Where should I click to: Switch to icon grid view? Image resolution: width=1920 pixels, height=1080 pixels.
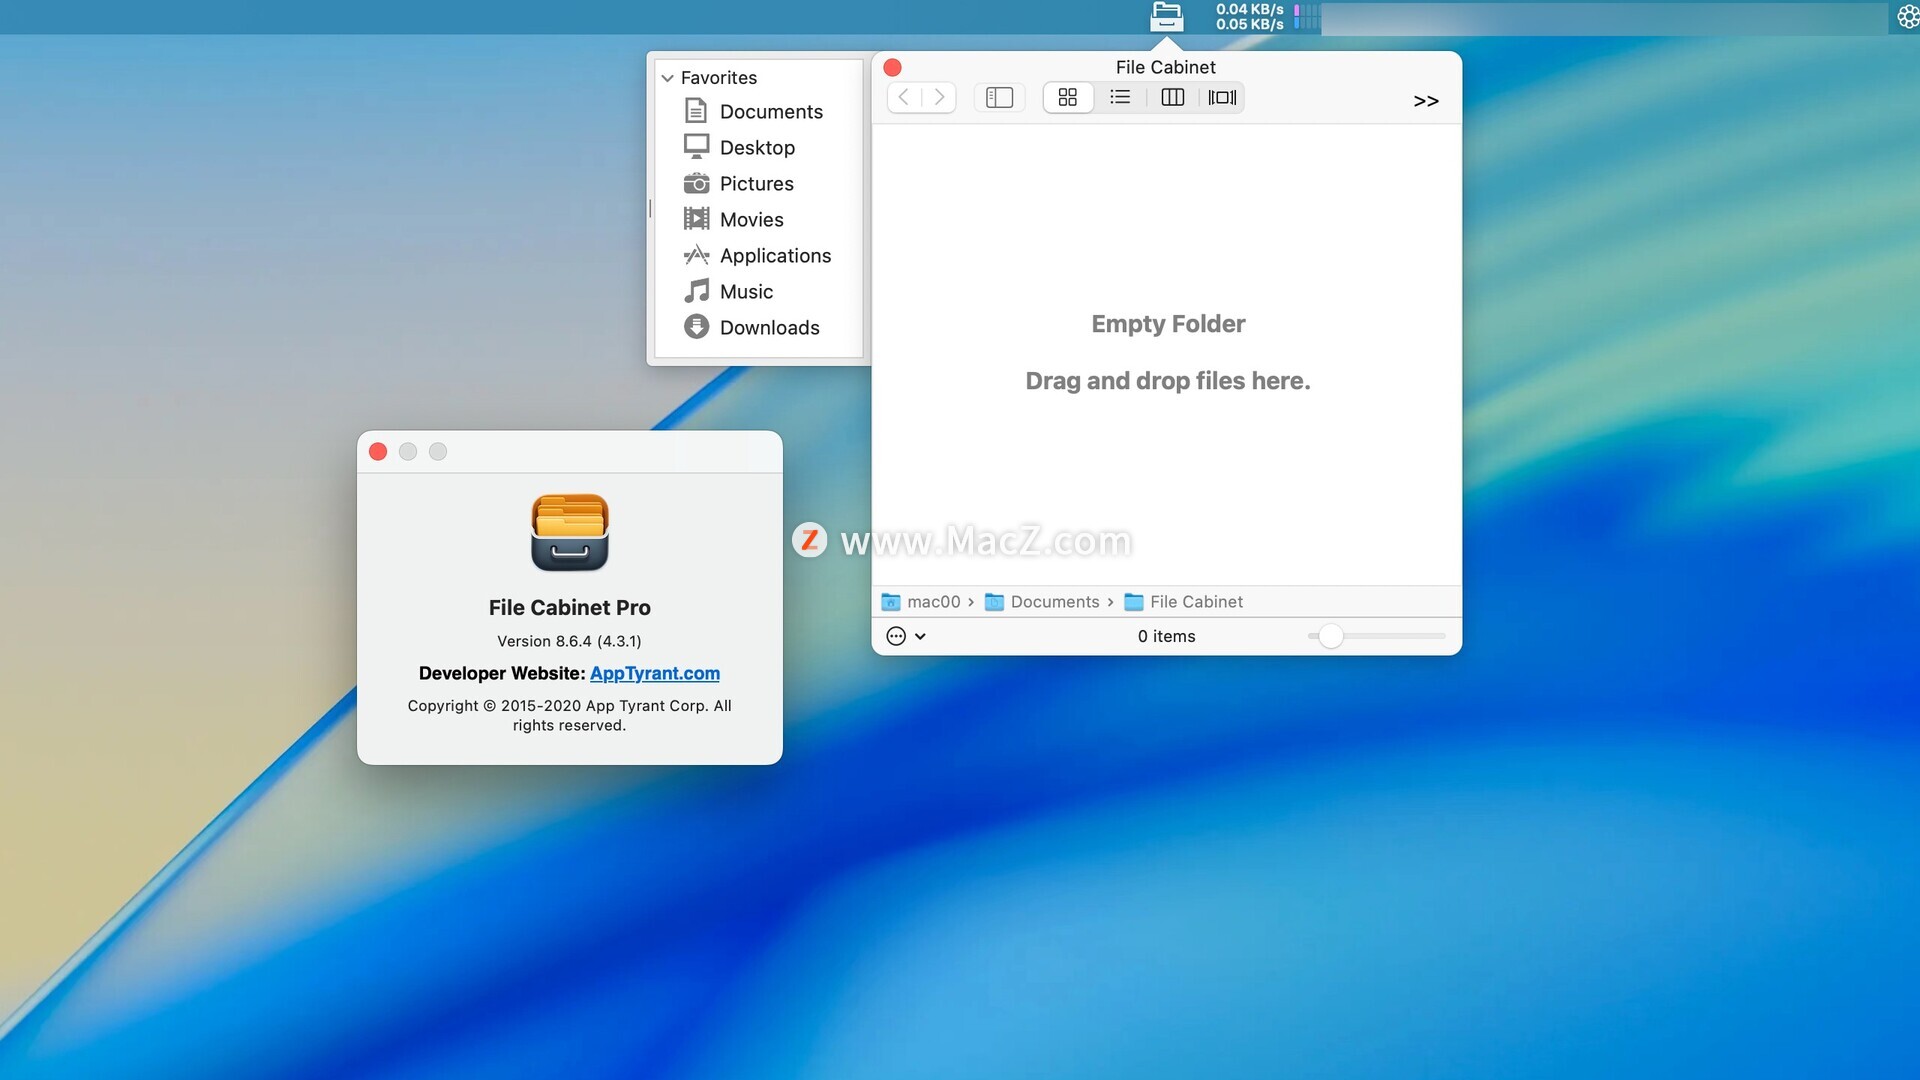click(1067, 97)
